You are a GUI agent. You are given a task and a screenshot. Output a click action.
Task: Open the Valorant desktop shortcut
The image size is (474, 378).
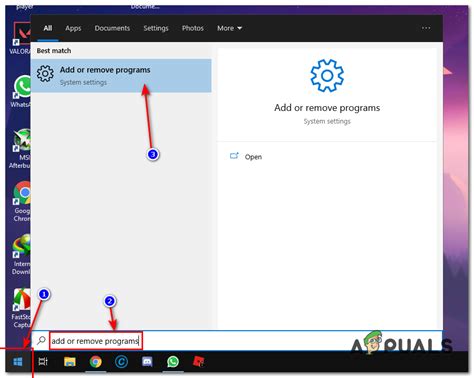tap(22, 38)
